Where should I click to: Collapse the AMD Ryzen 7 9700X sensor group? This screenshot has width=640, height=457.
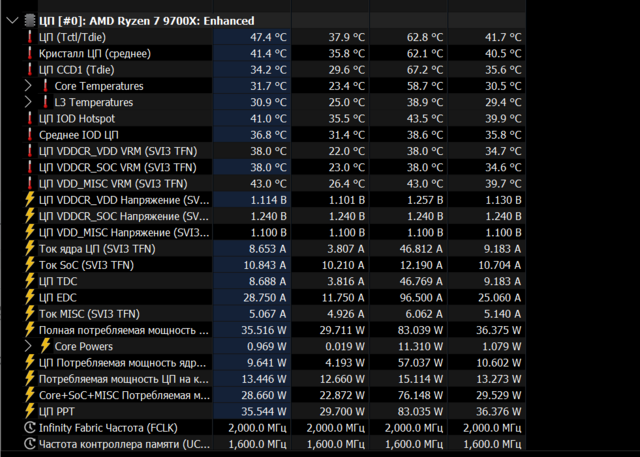tap(10, 20)
